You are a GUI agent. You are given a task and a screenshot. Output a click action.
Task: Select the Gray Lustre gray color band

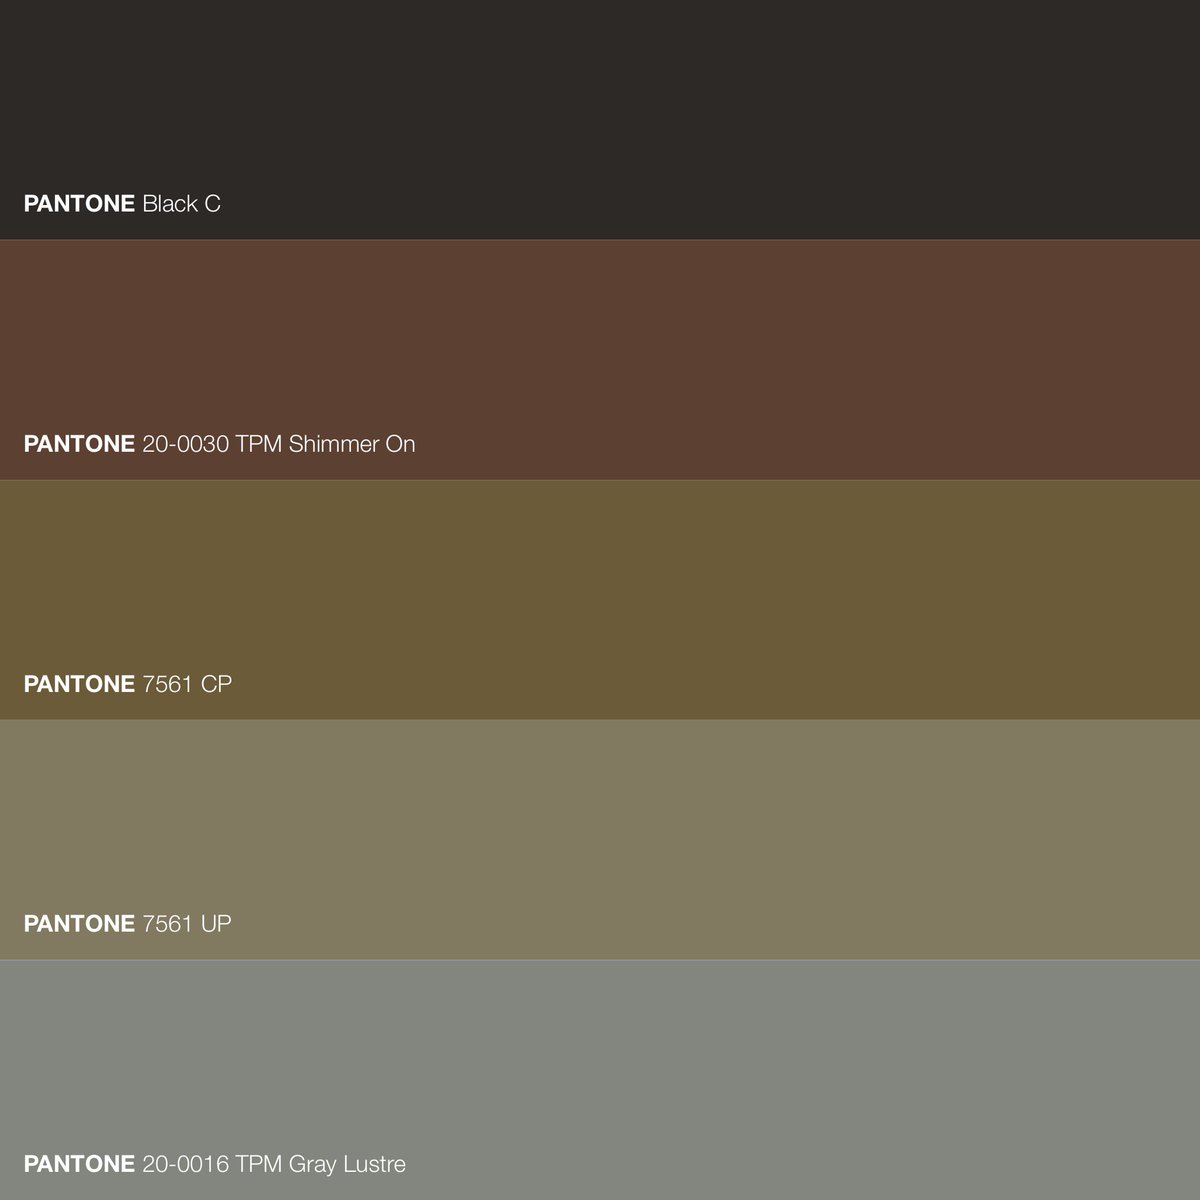600,1080
